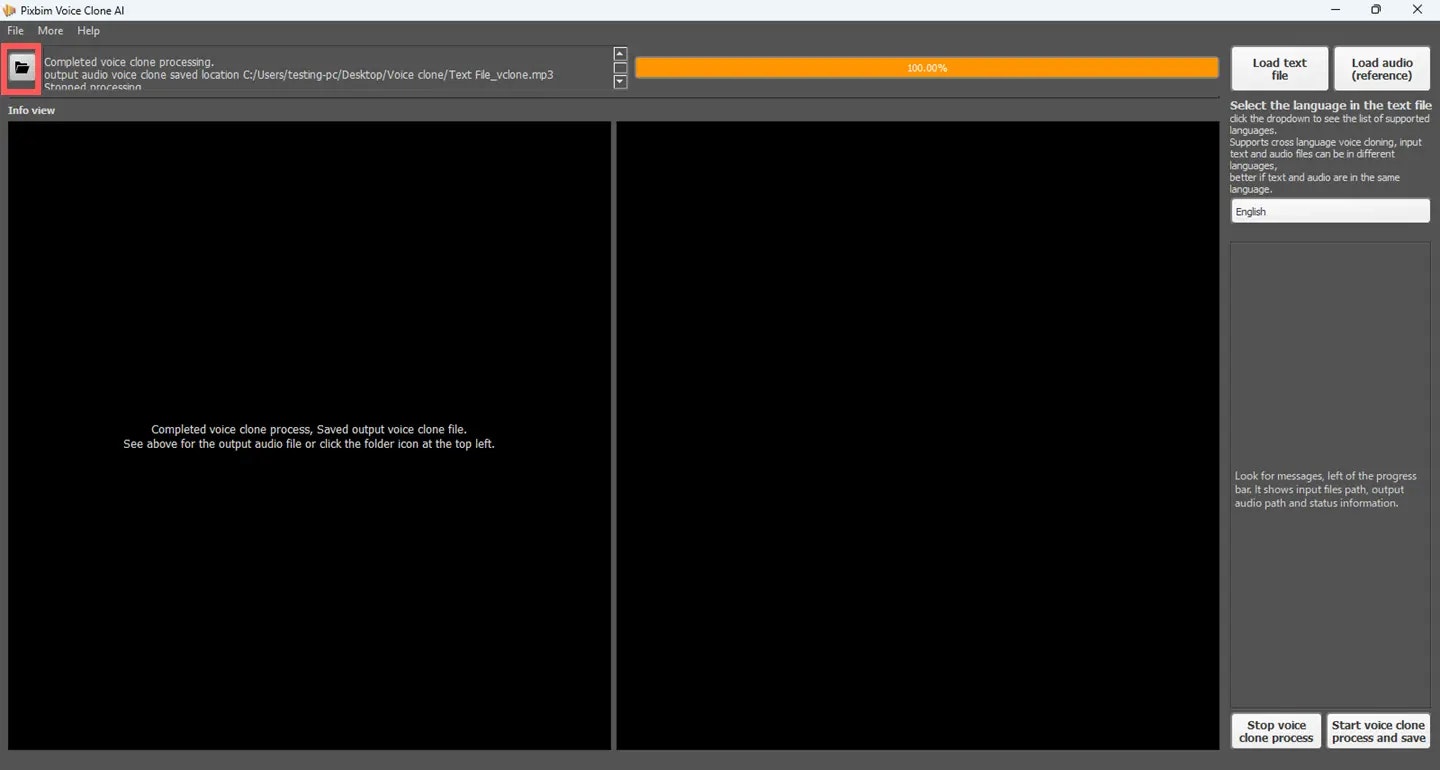Click message log scroll up arrow
This screenshot has height=770, width=1440.
tap(620, 54)
